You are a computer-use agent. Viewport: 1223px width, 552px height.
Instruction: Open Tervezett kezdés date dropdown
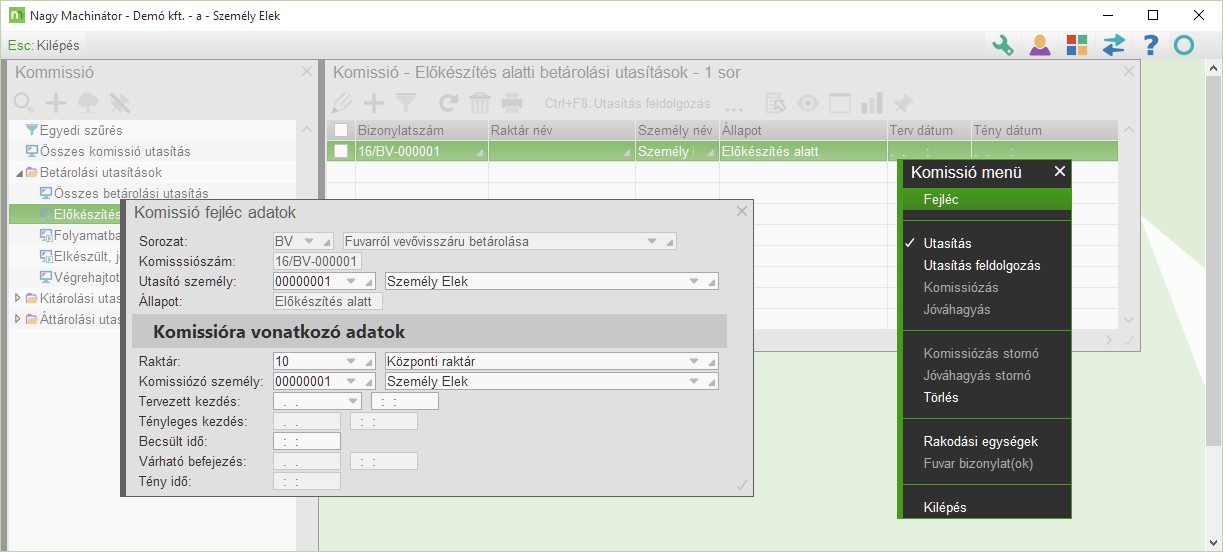point(352,401)
